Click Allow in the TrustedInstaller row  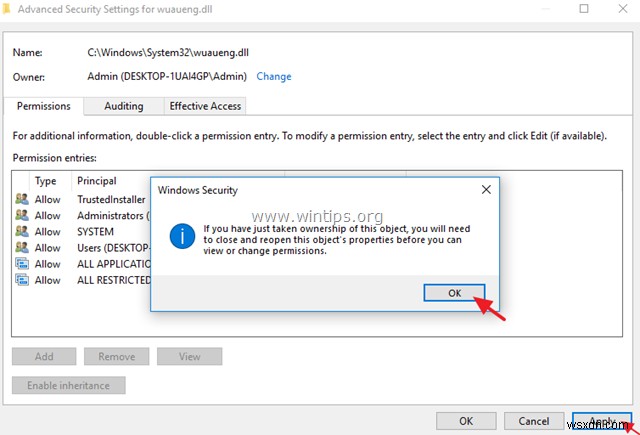(47, 199)
